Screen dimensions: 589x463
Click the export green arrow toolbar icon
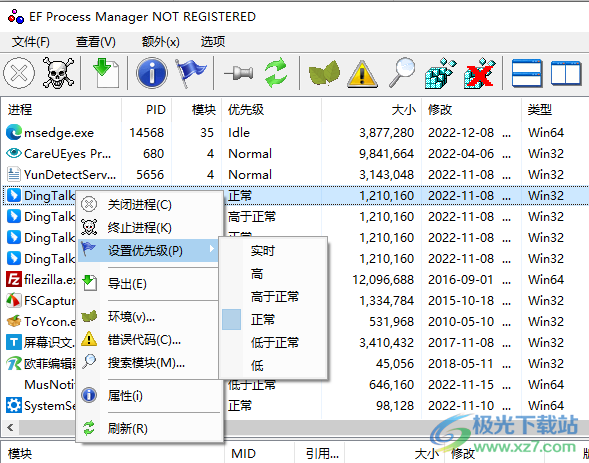[106, 73]
